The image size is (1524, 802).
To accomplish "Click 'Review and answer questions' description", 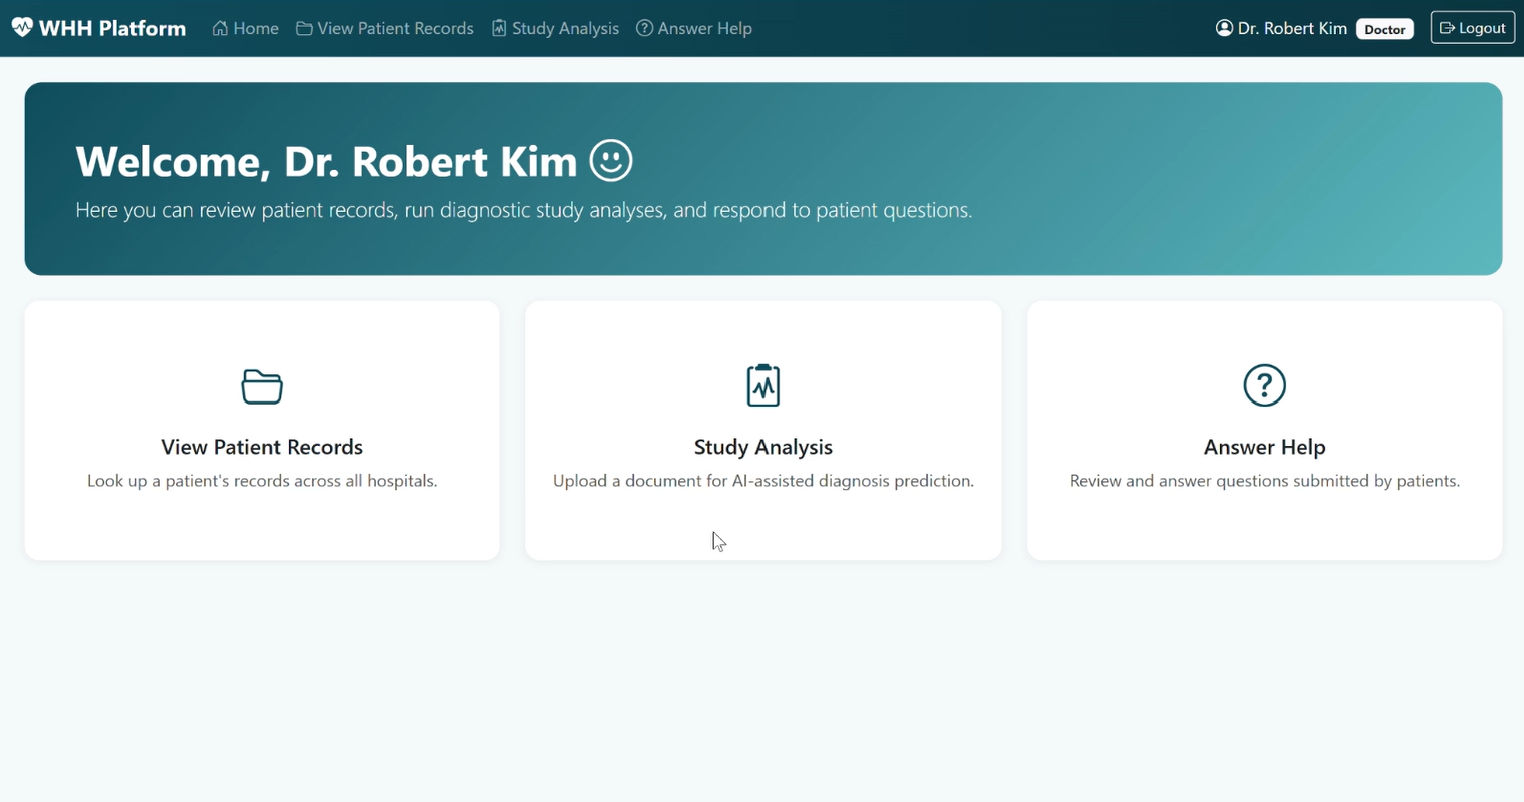I will coord(1264,481).
